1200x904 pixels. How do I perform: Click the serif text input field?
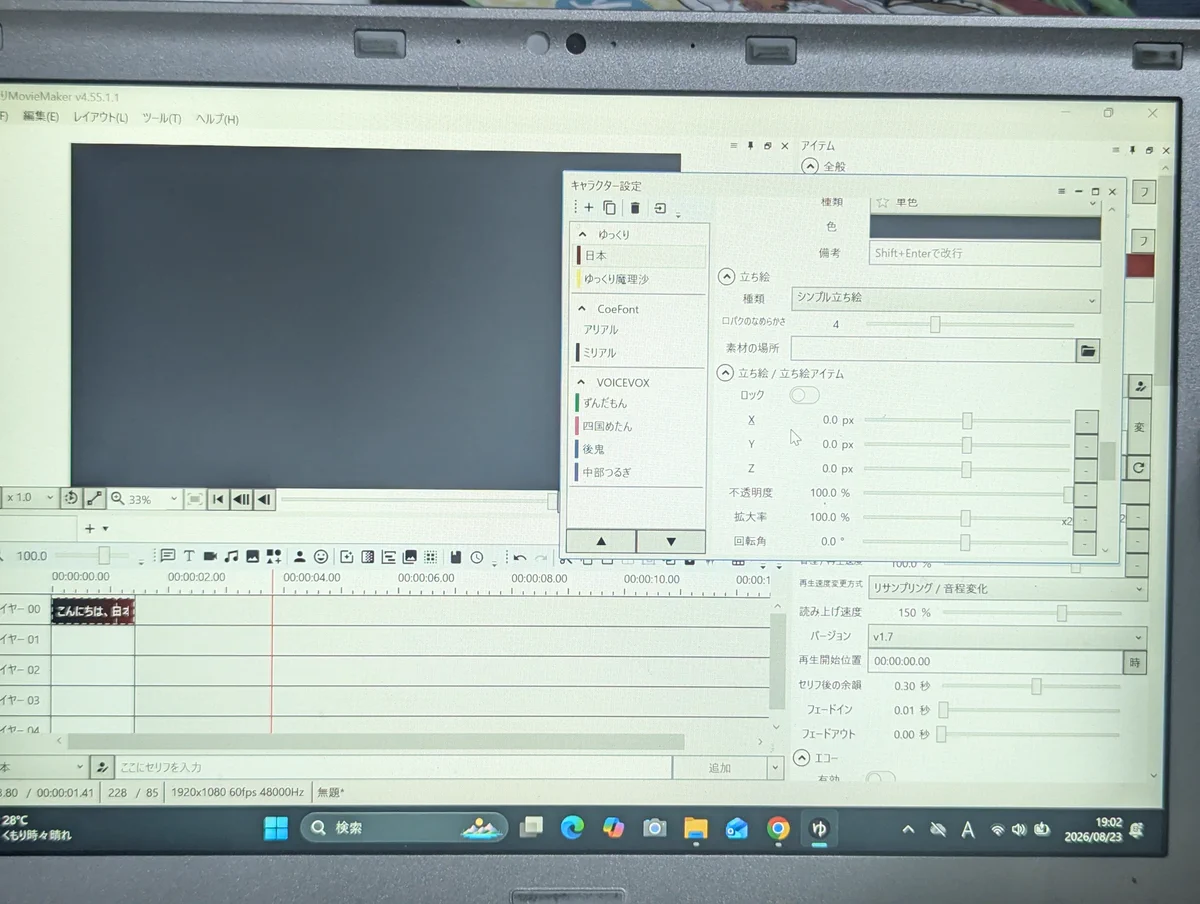point(392,768)
